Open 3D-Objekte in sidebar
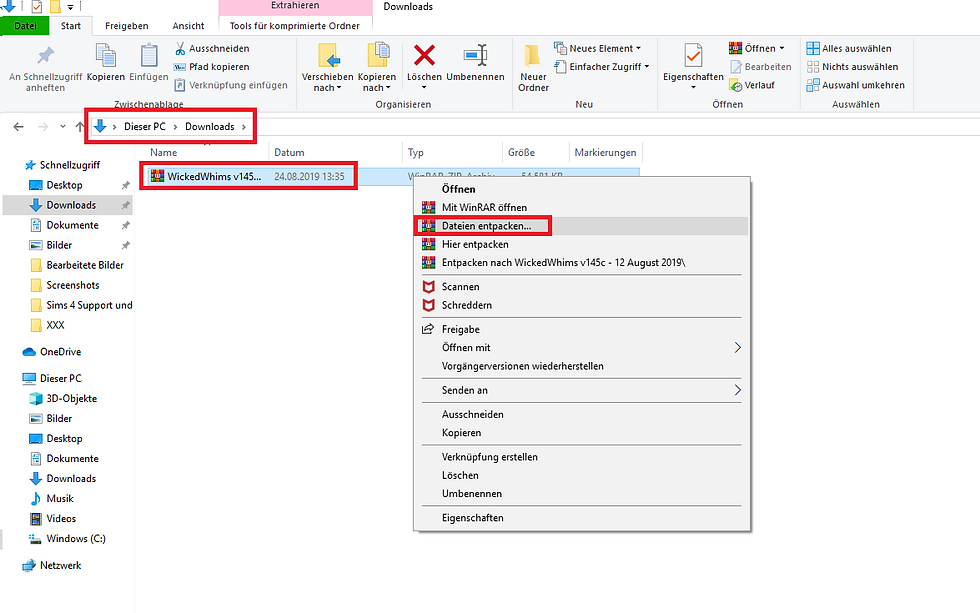The height and width of the screenshot is (613, 980). pyautogui.click(x=71, y=399)
